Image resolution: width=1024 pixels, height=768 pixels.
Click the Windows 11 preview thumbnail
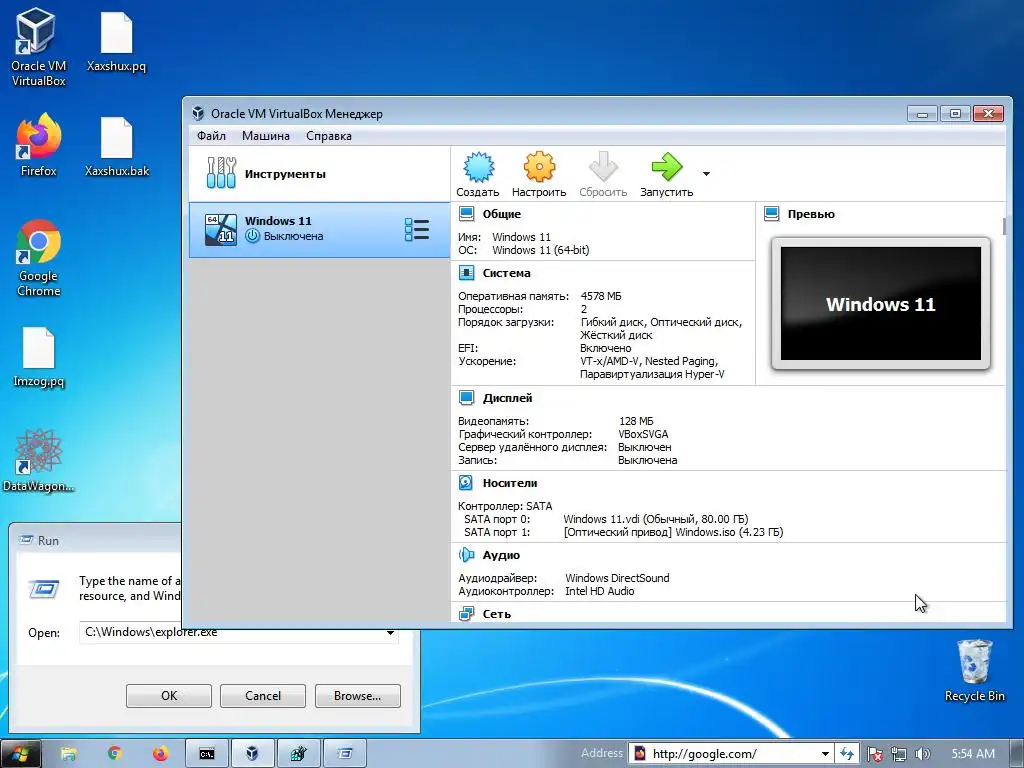pos(880,303)
